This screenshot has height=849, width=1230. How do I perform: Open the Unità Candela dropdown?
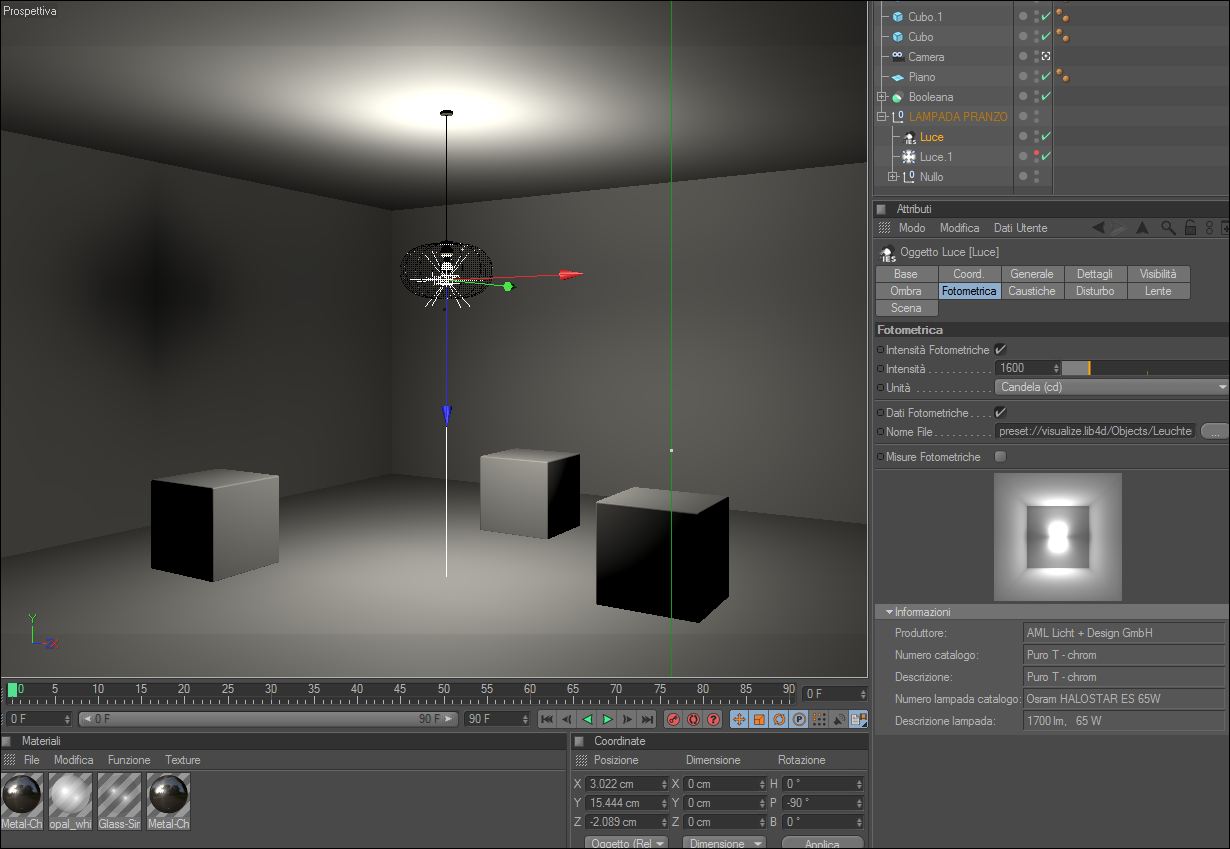(x=1112, y=387)
